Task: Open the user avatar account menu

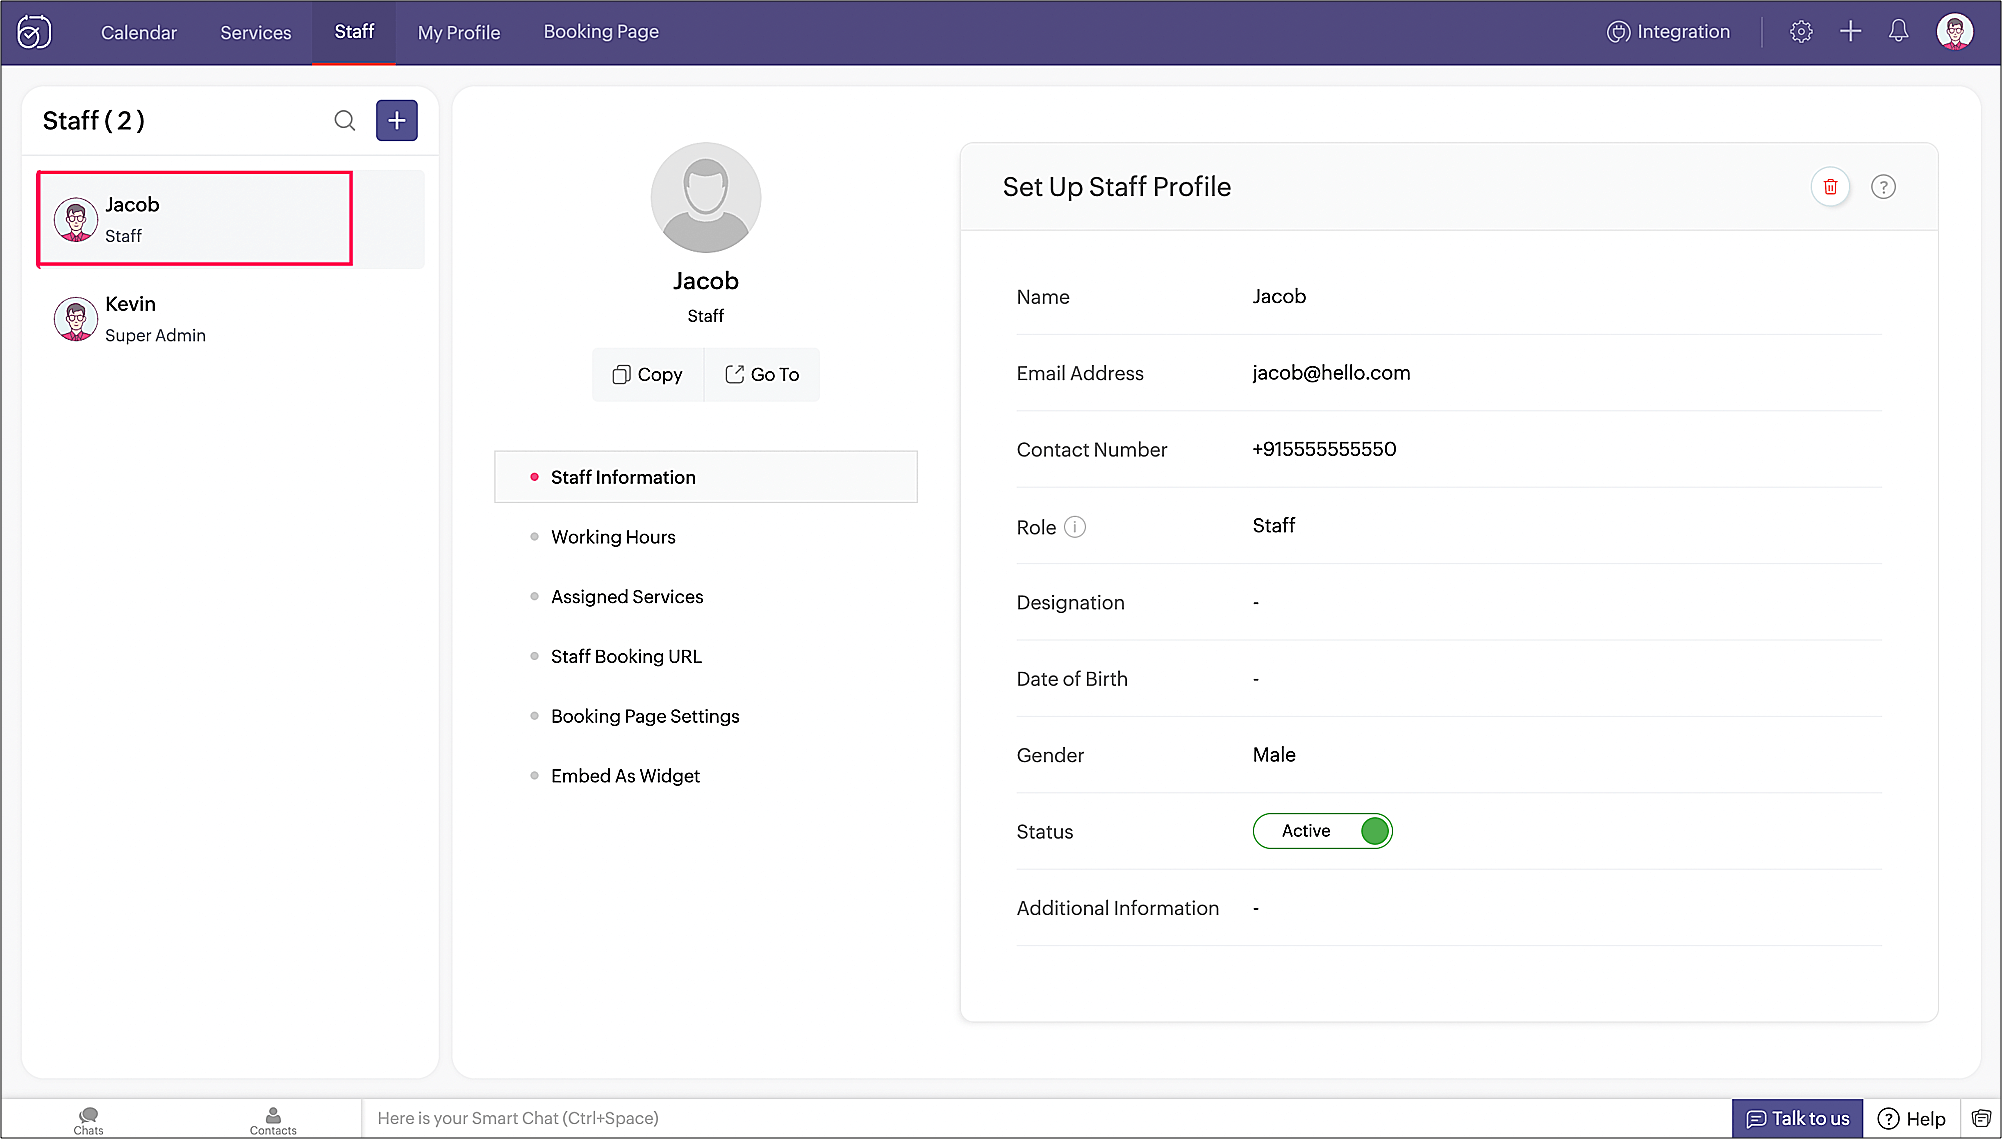Action: [1955, 32]
